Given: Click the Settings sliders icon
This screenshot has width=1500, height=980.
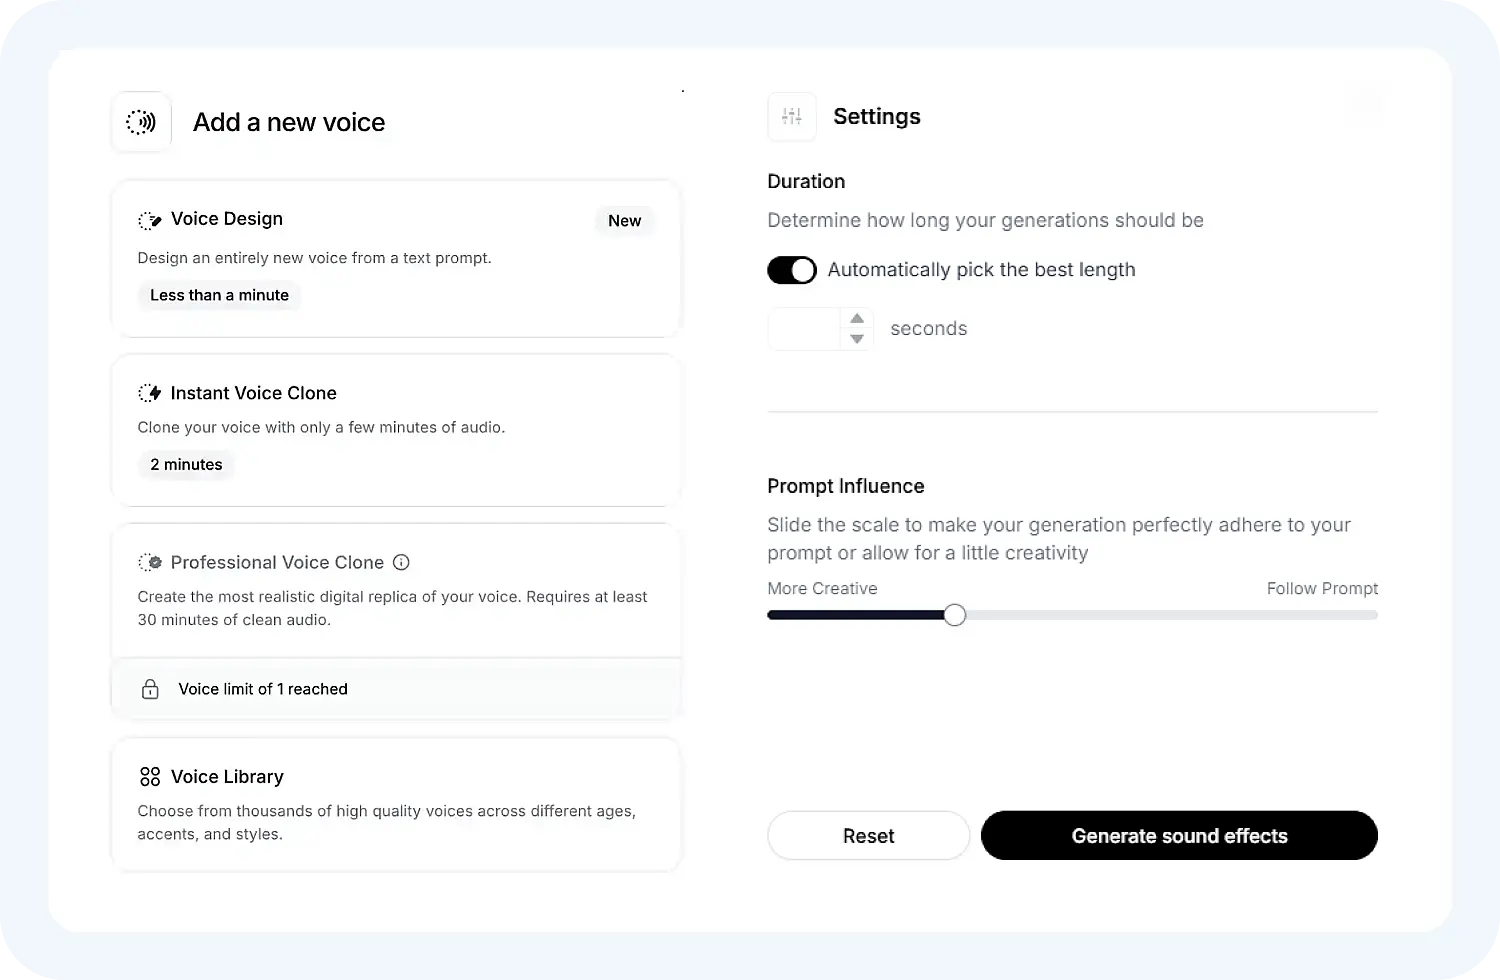Looking at the screenshot, I should 792,117.
